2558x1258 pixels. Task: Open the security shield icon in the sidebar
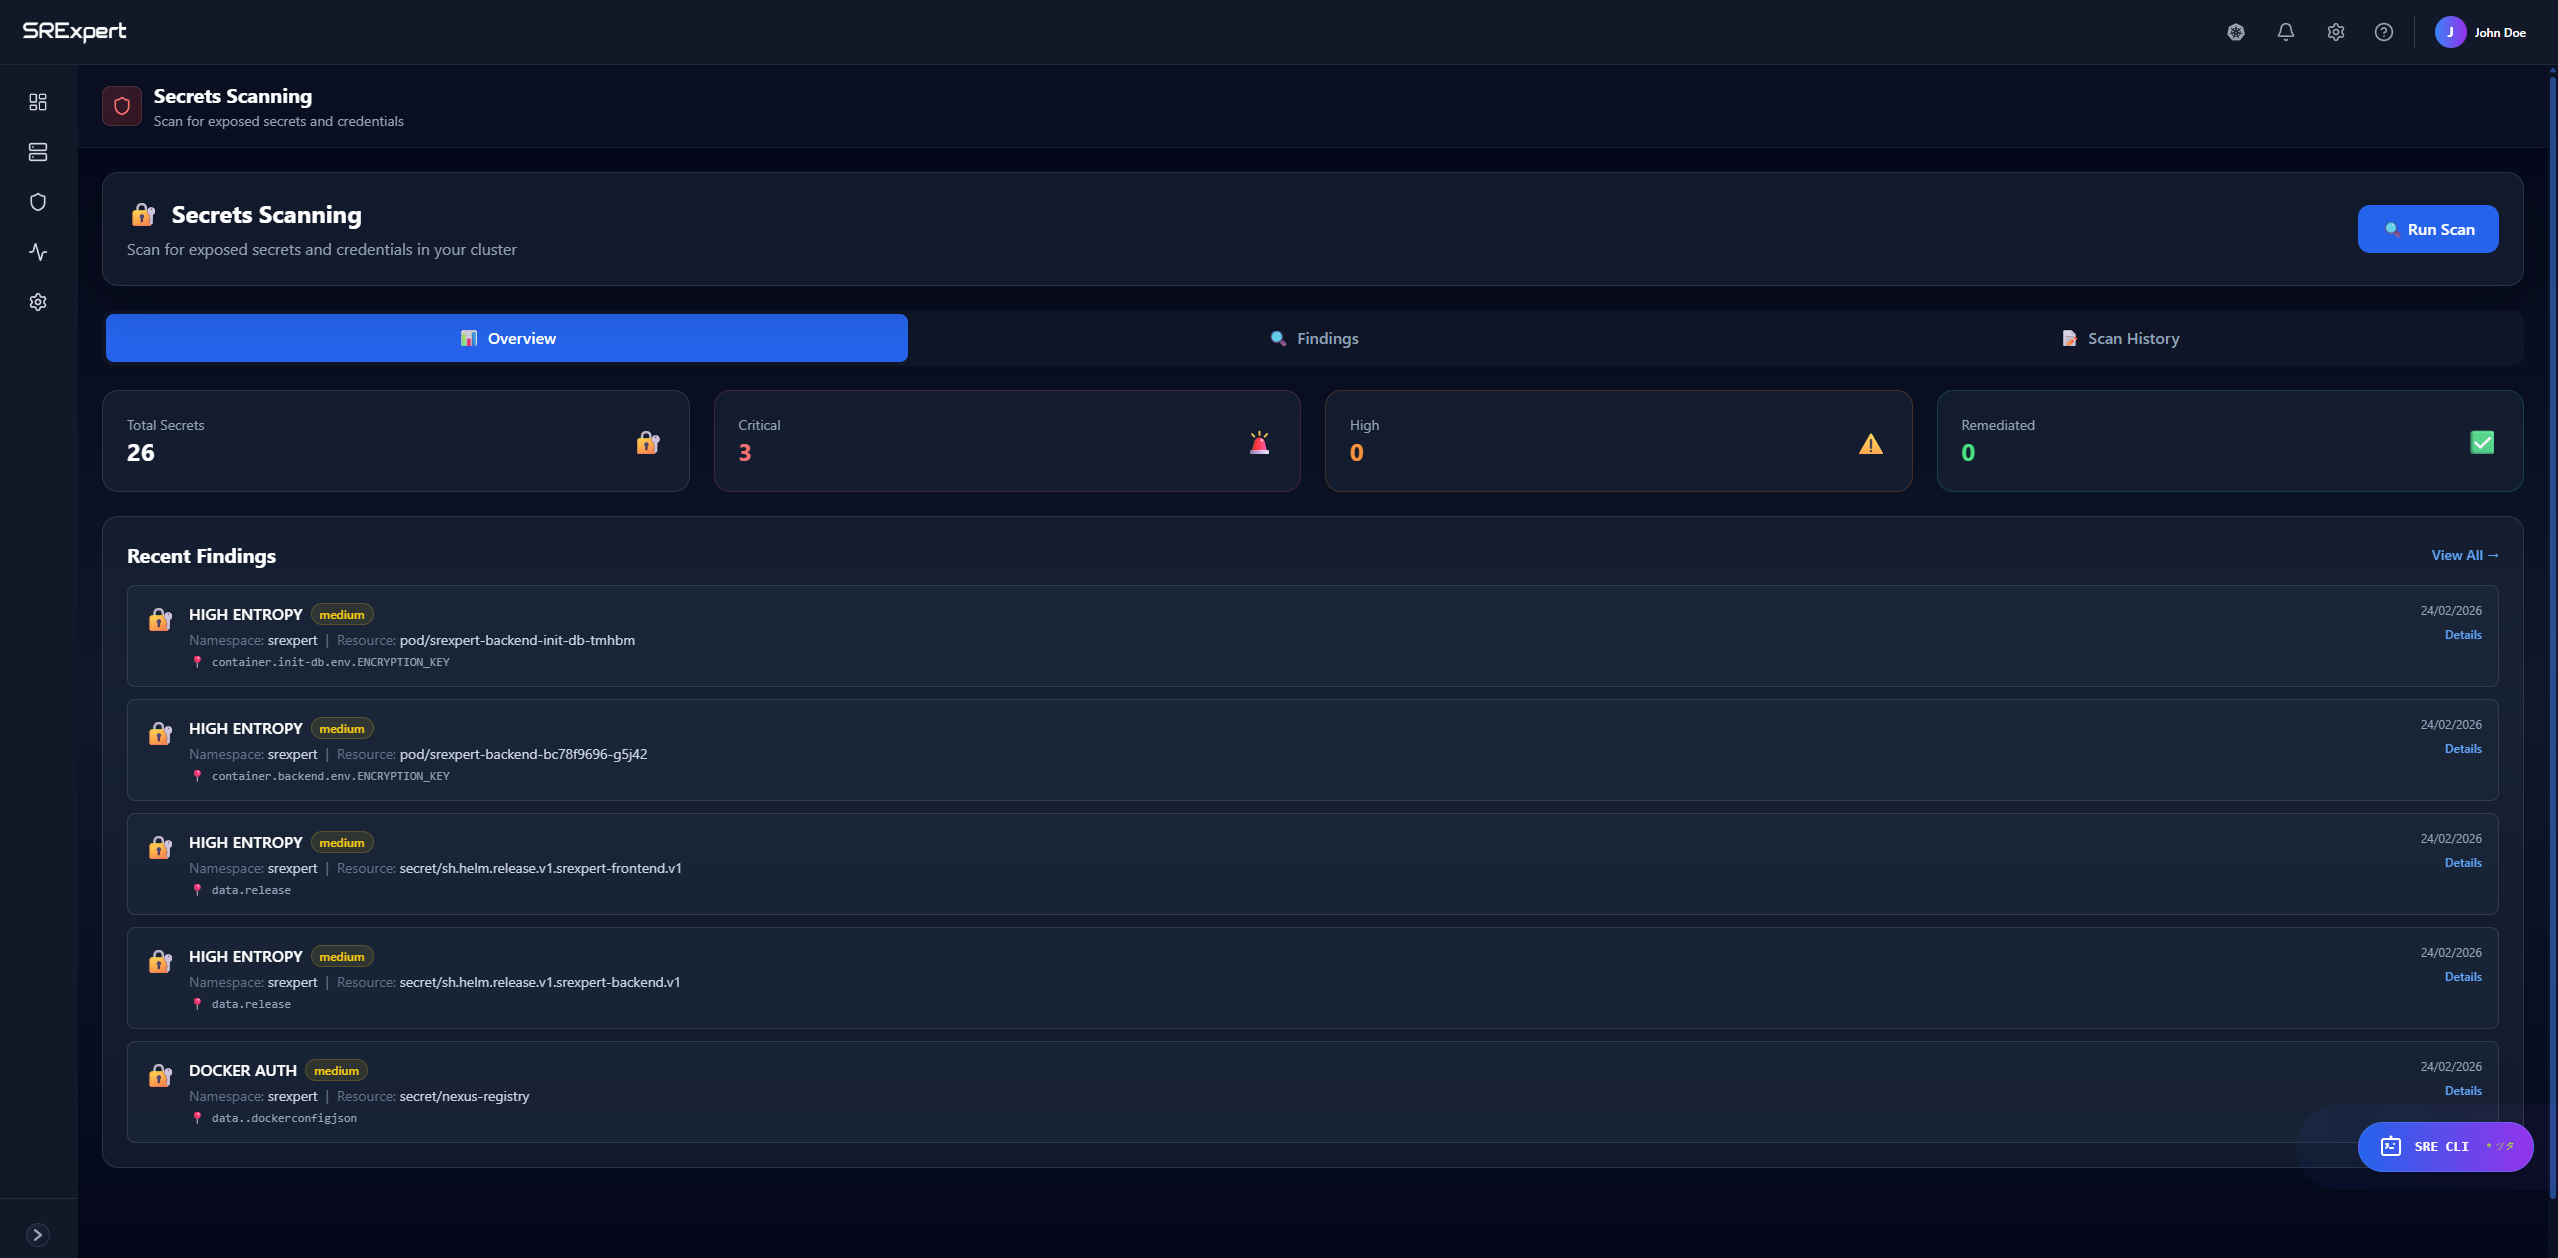tap(37, 201)
